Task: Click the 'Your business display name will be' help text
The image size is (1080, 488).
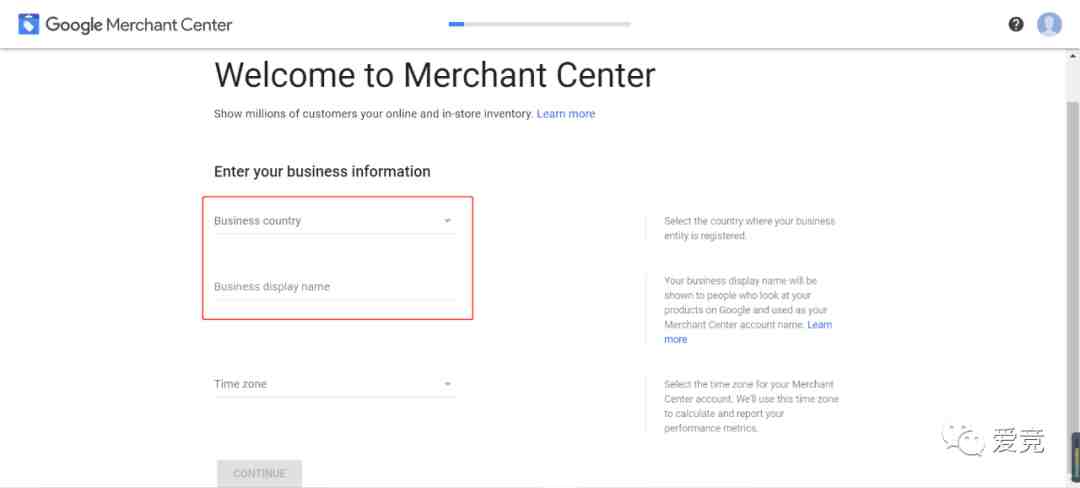Action: point(748,310)
